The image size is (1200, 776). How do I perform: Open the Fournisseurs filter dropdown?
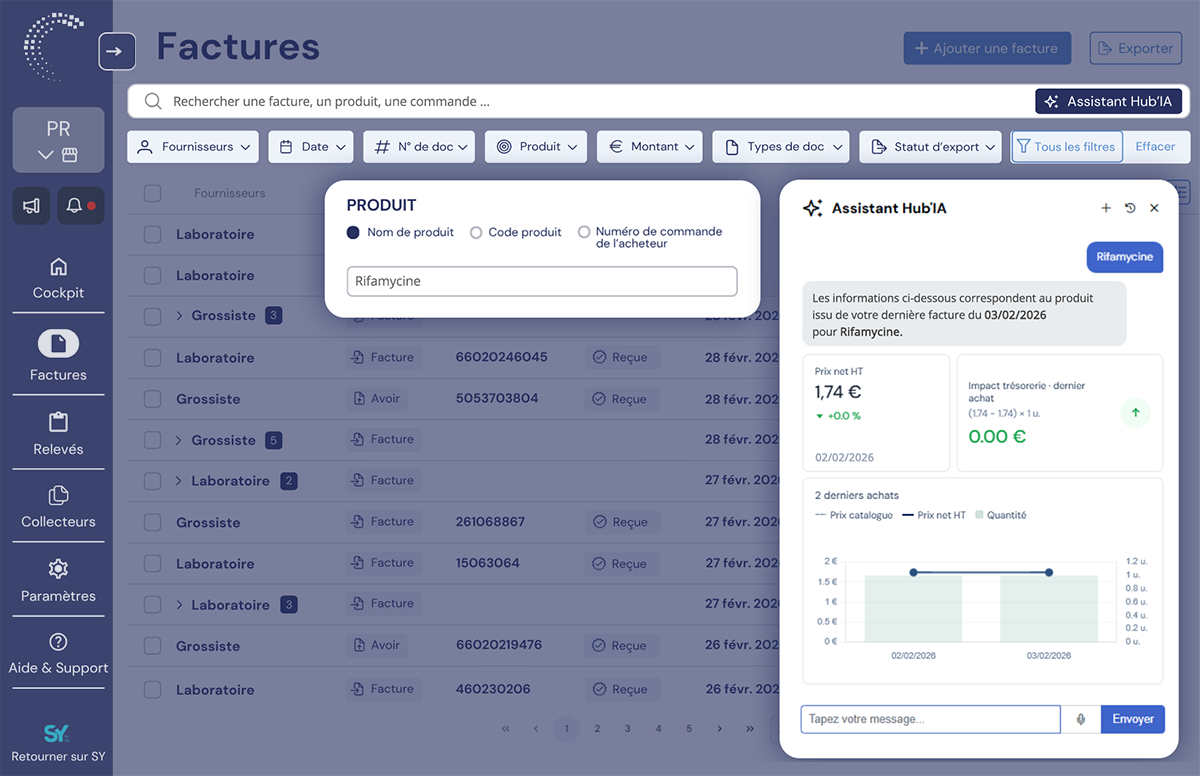click(193, 147)
